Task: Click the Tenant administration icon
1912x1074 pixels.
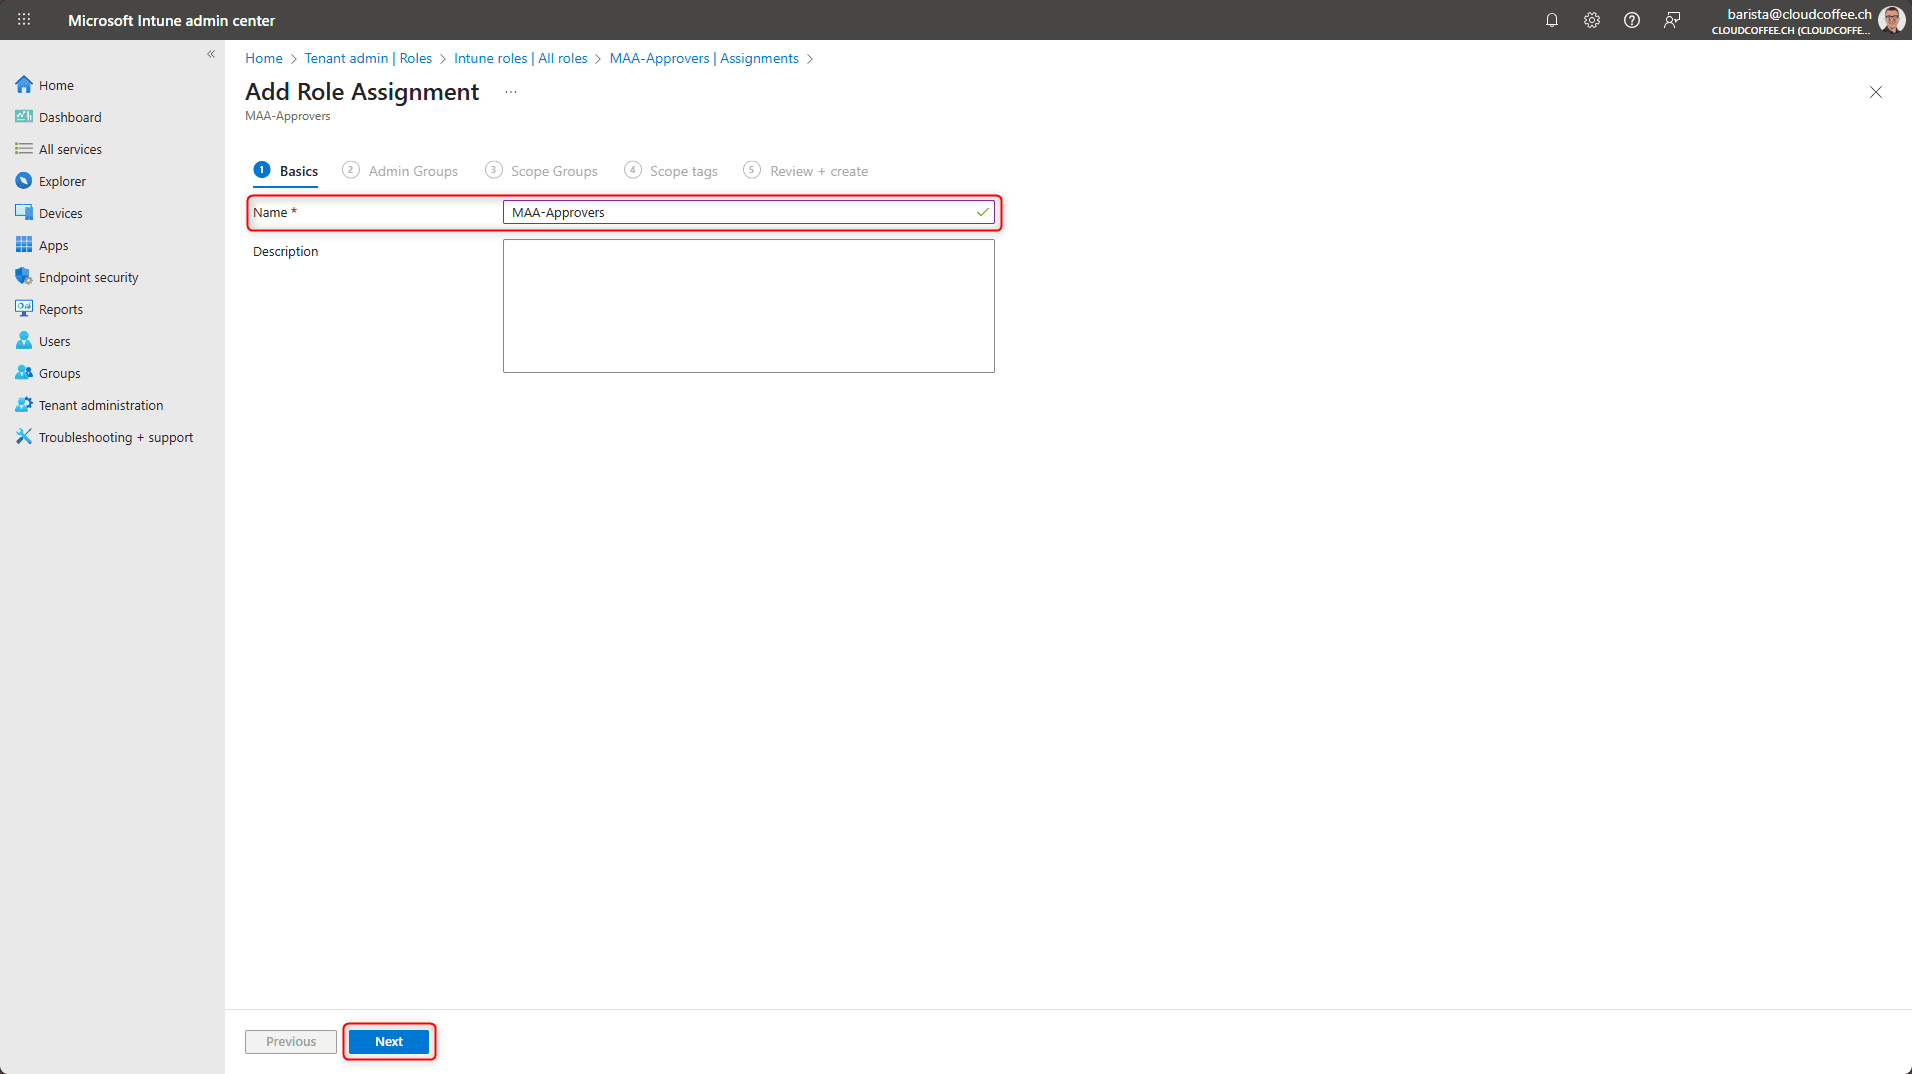Action: click(x=24, y=405)
